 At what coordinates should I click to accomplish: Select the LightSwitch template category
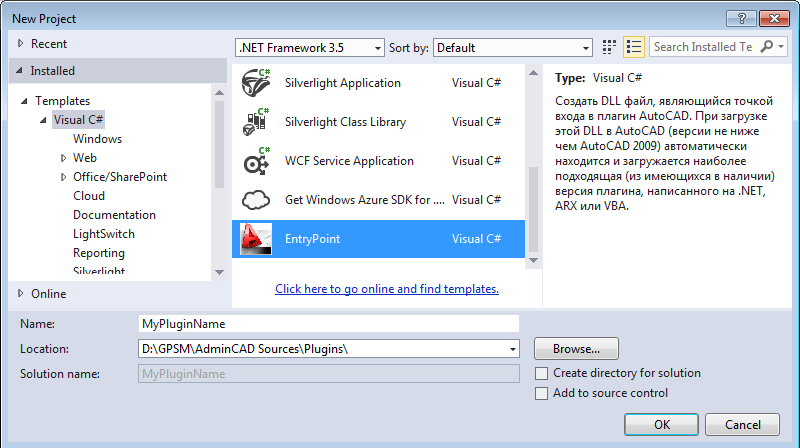coord(104,234)
